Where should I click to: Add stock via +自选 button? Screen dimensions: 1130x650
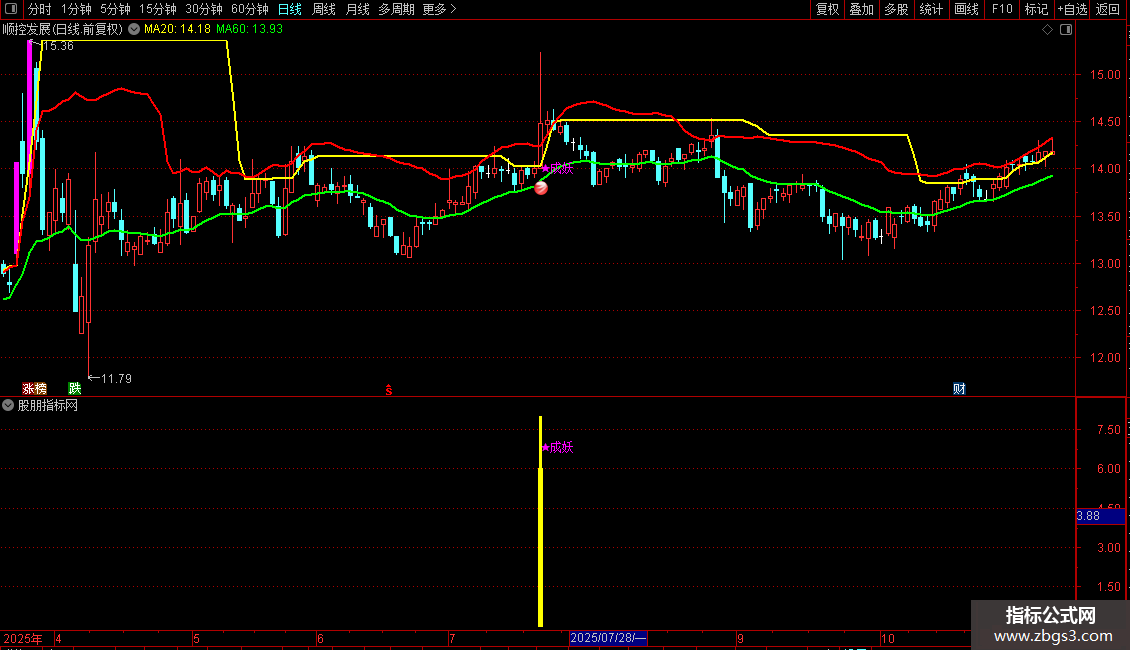click(1072, 9)
